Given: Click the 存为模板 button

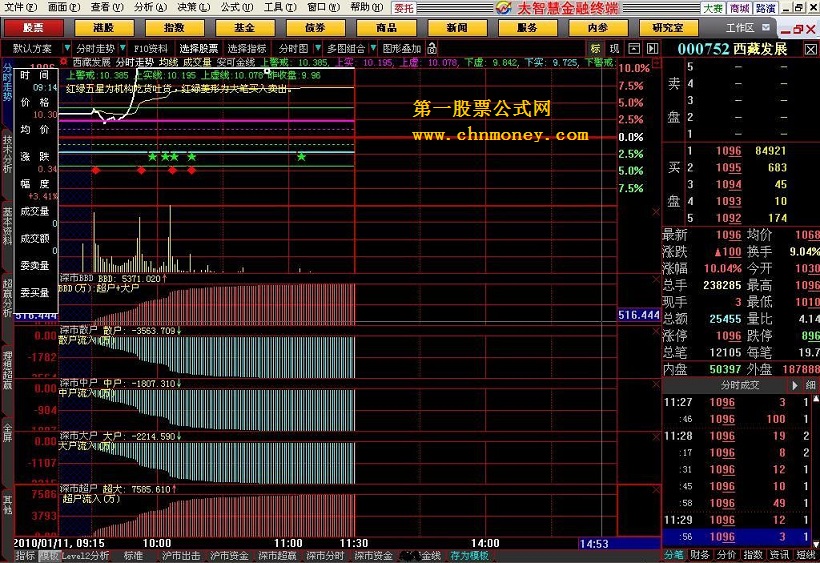Looking at the screenshot, I should pyautogui.click(x=469, y=556).
